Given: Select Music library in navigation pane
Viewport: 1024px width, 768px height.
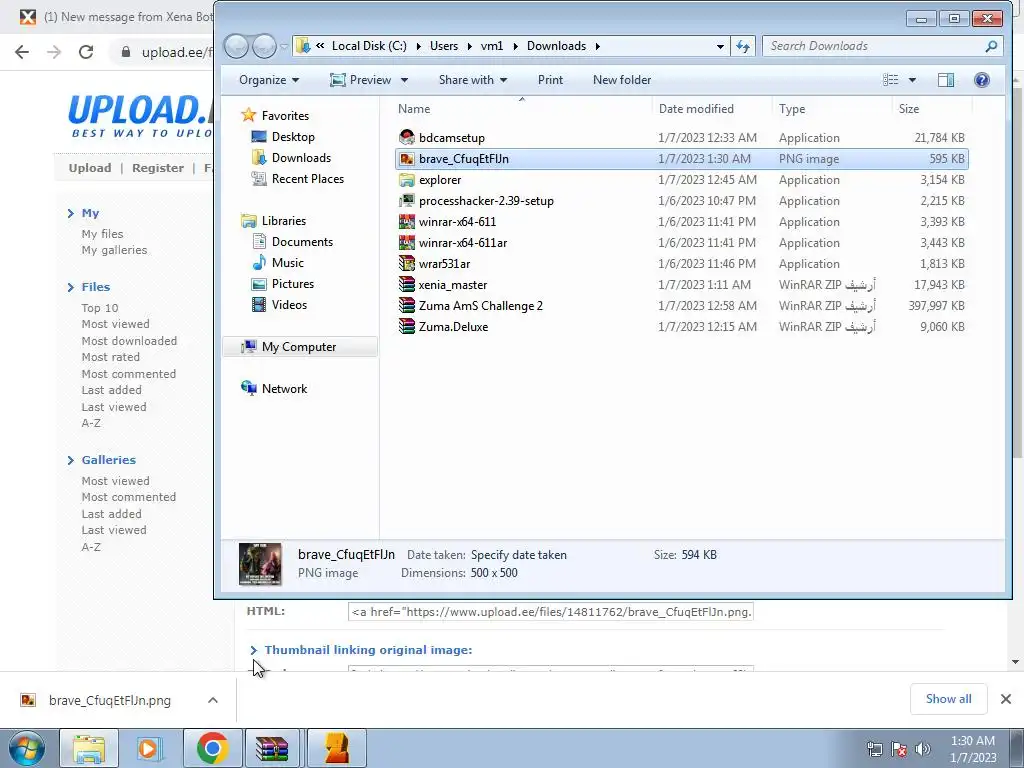Looking at the screenshot, I should [x=278, y=263].
